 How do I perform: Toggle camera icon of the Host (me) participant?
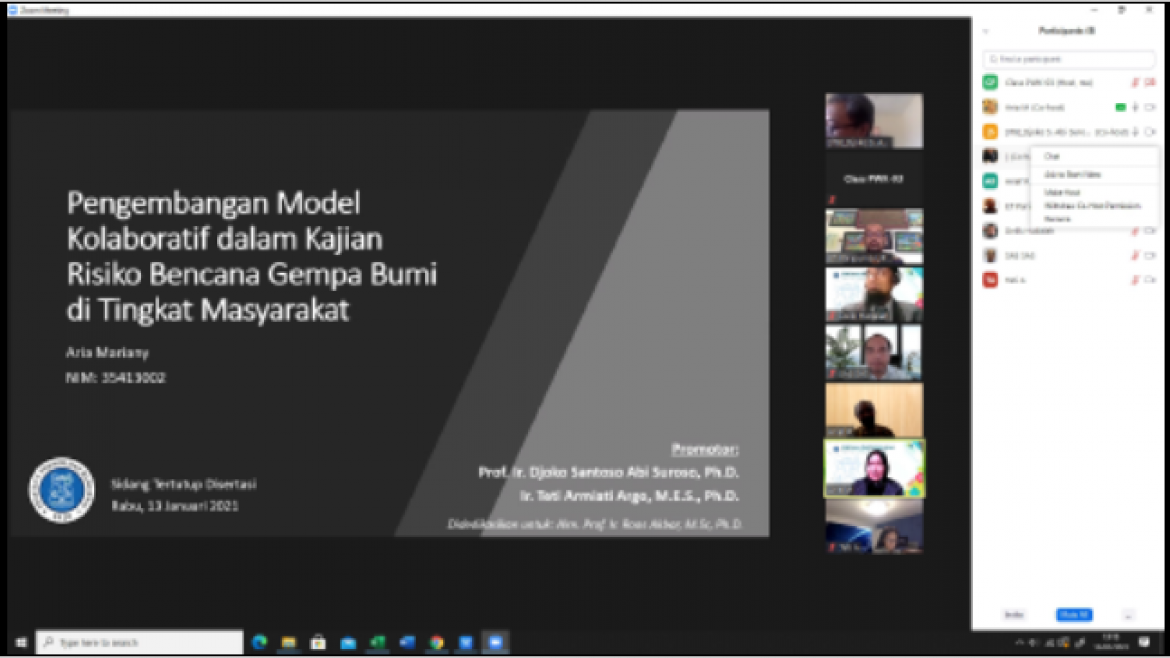pyautogui.click(x=1150, y=82)
